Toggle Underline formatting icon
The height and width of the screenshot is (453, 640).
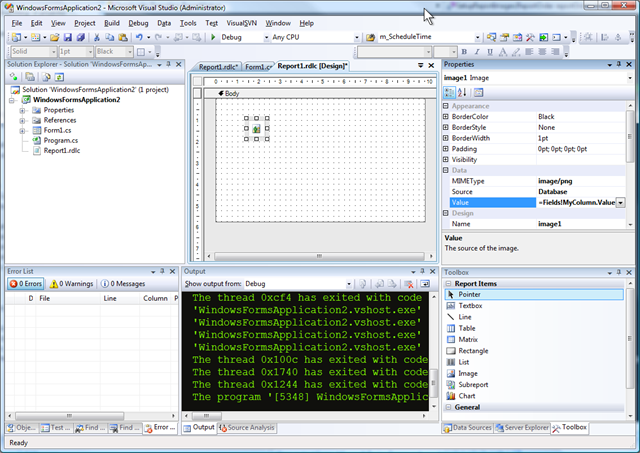point(490,52)
